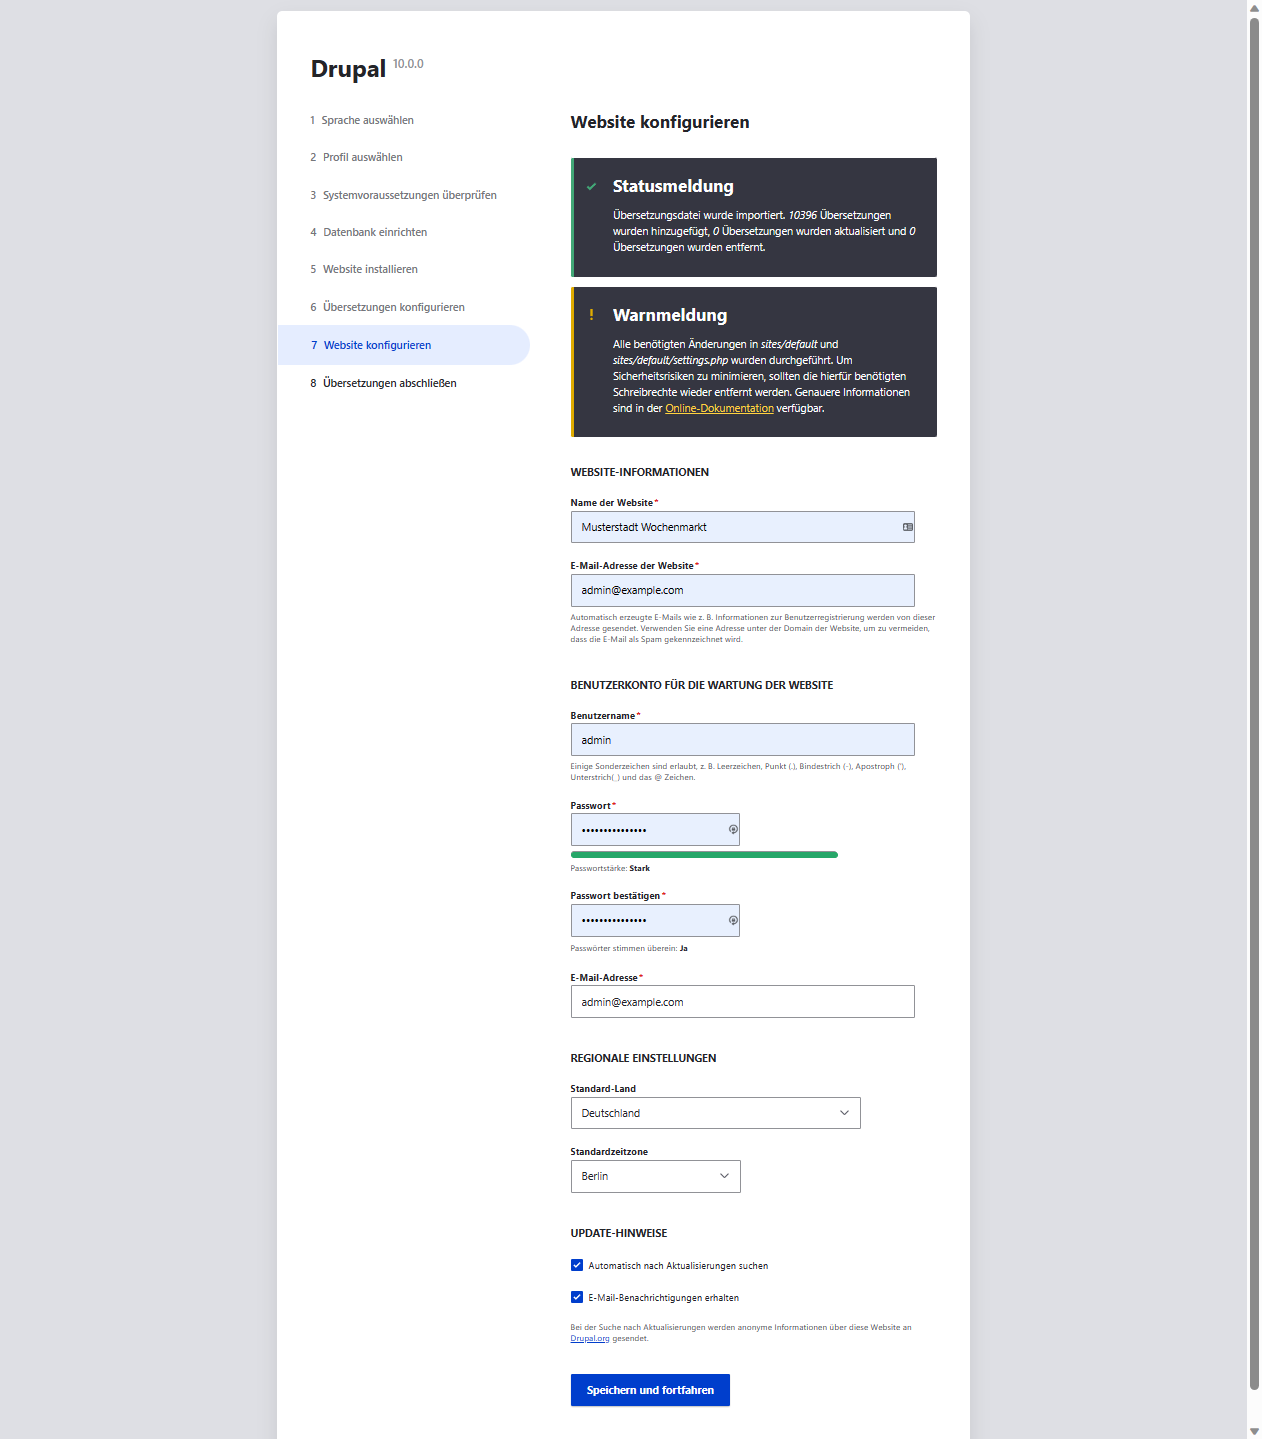Click the Benutzername label

click(603, 716)
